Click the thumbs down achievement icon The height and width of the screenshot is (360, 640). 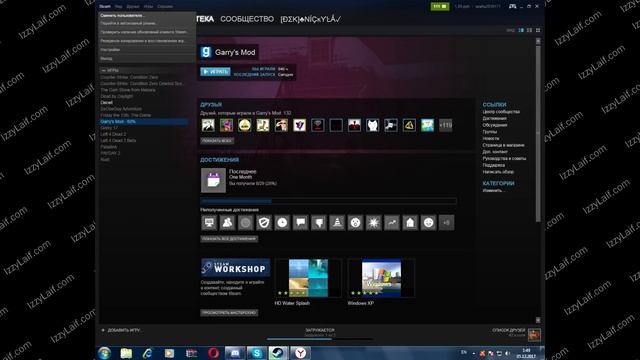[319, 223]
